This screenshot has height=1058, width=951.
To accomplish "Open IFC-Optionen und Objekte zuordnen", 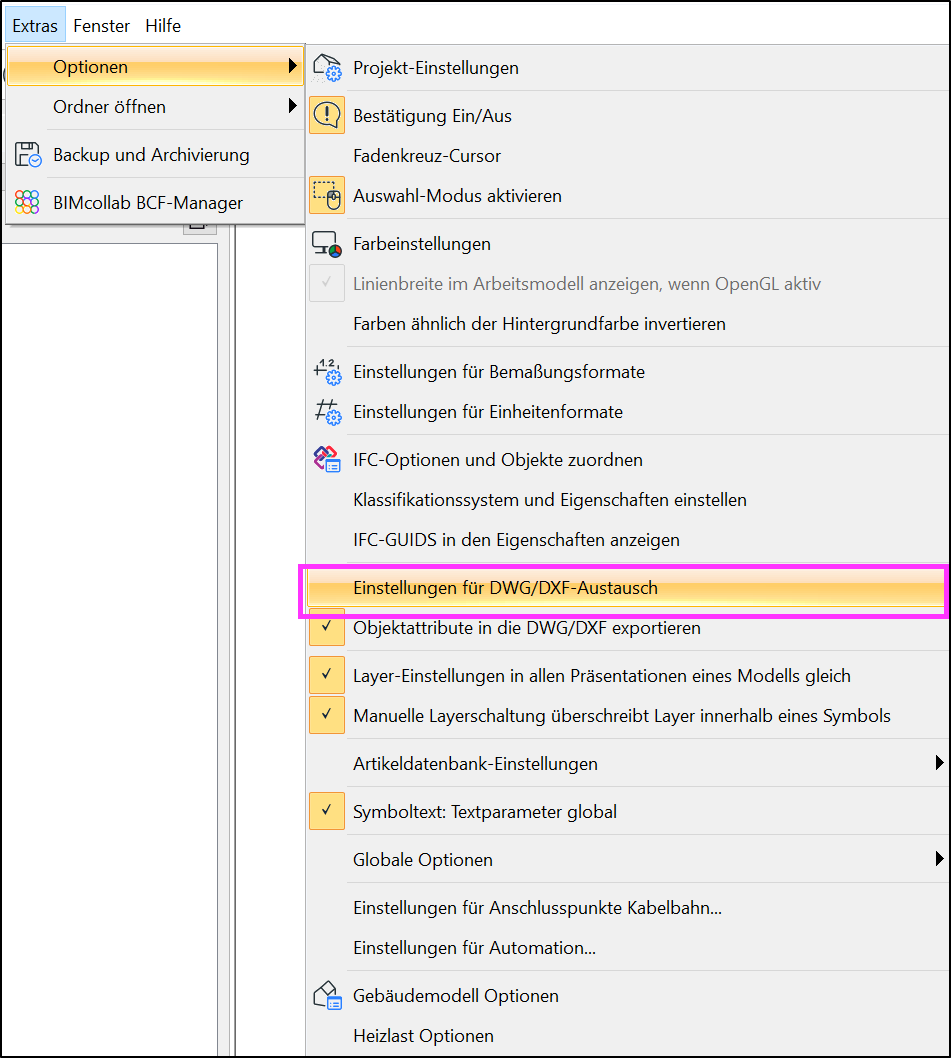I will (x=628, y=460).
